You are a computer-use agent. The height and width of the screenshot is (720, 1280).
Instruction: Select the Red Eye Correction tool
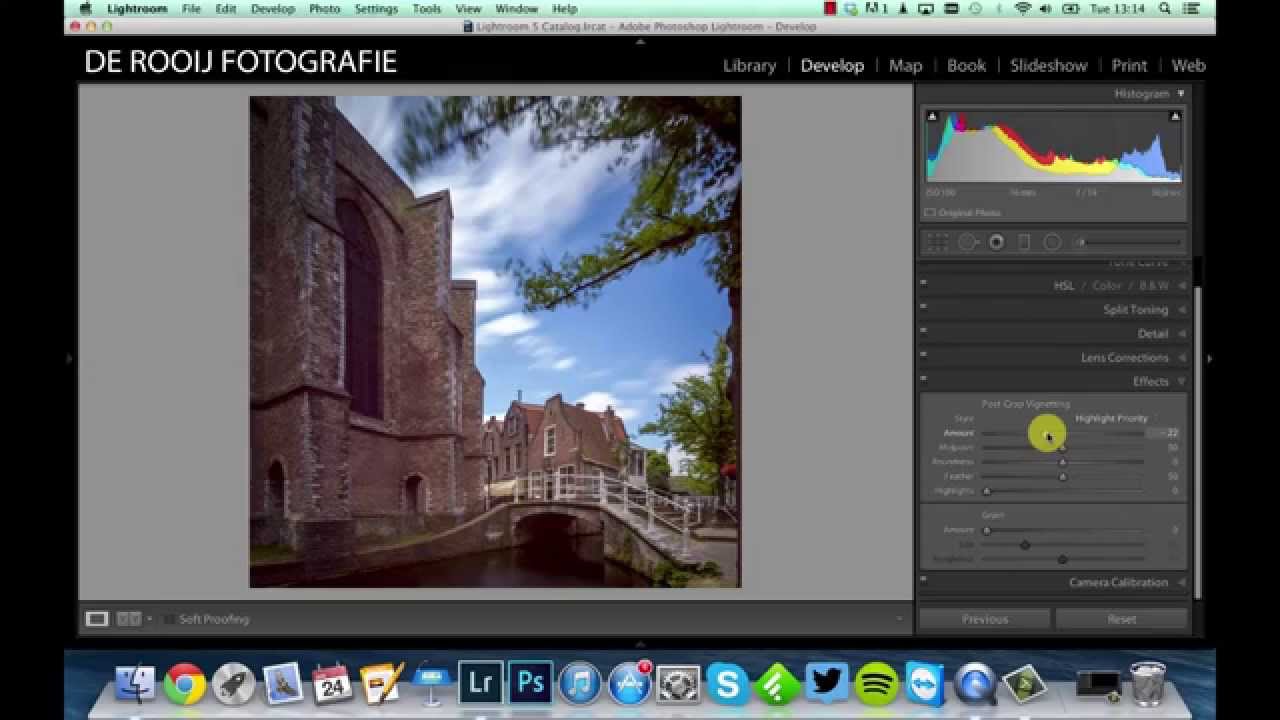pyautogui.click(x=996, y=242)
